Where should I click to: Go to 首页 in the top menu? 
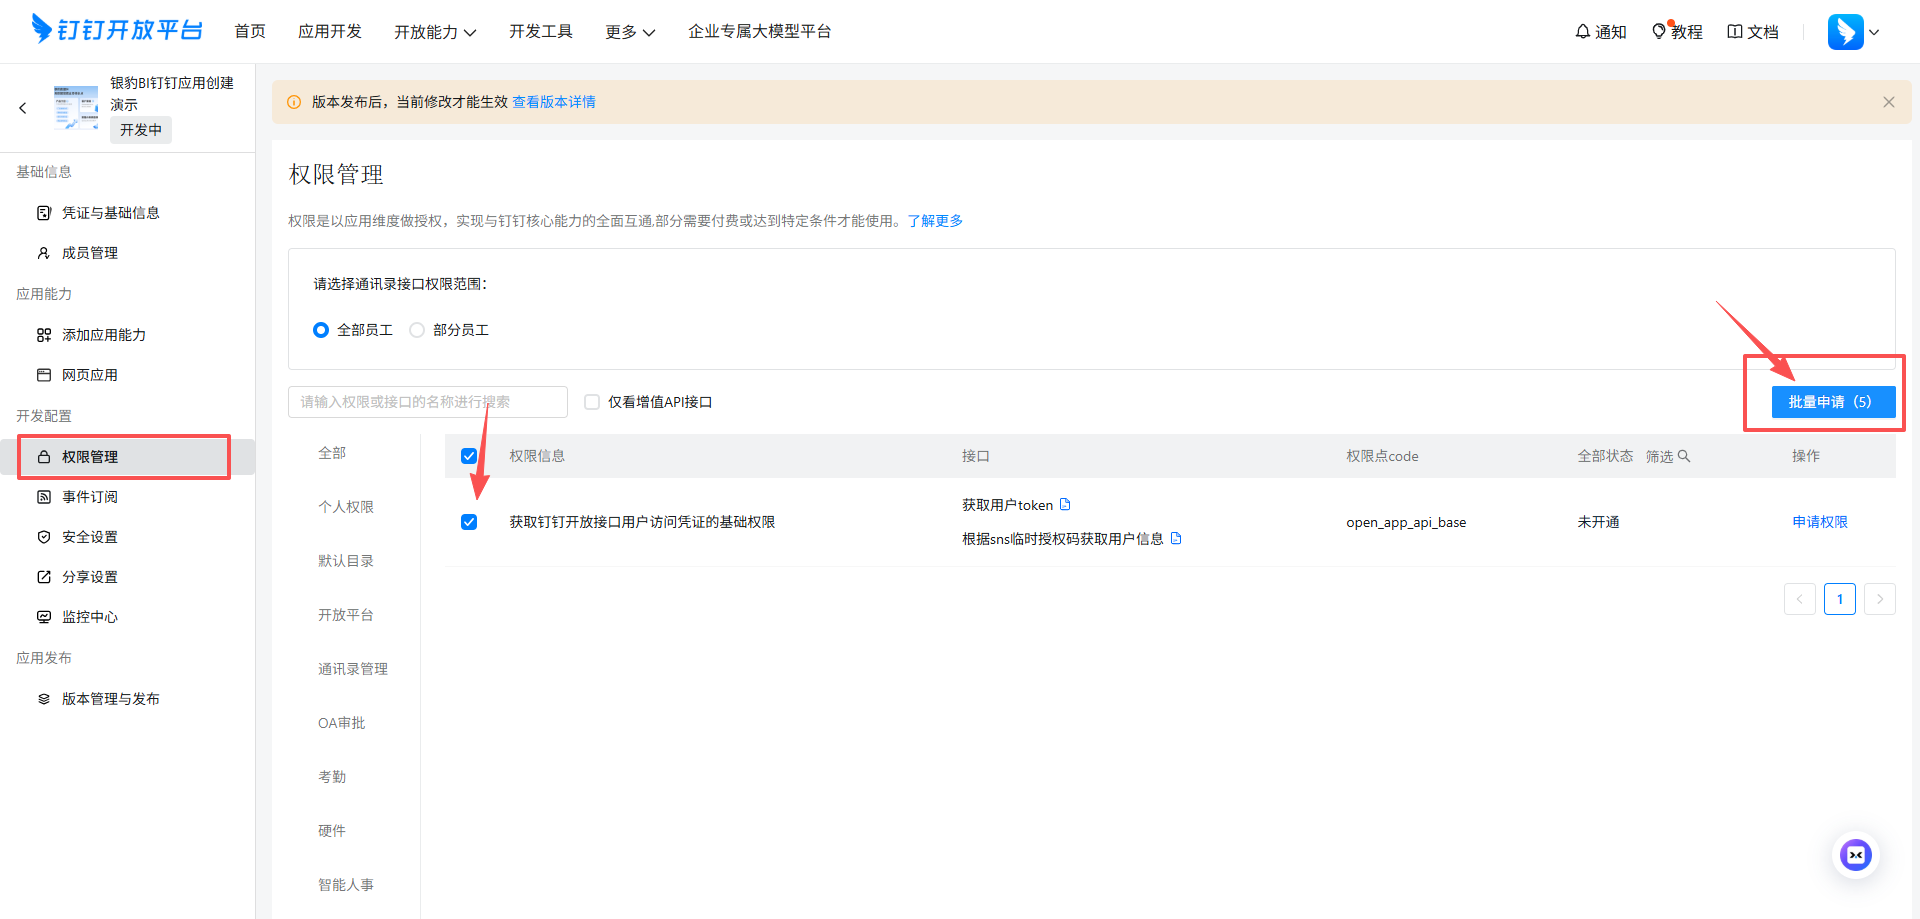point(250,31)
